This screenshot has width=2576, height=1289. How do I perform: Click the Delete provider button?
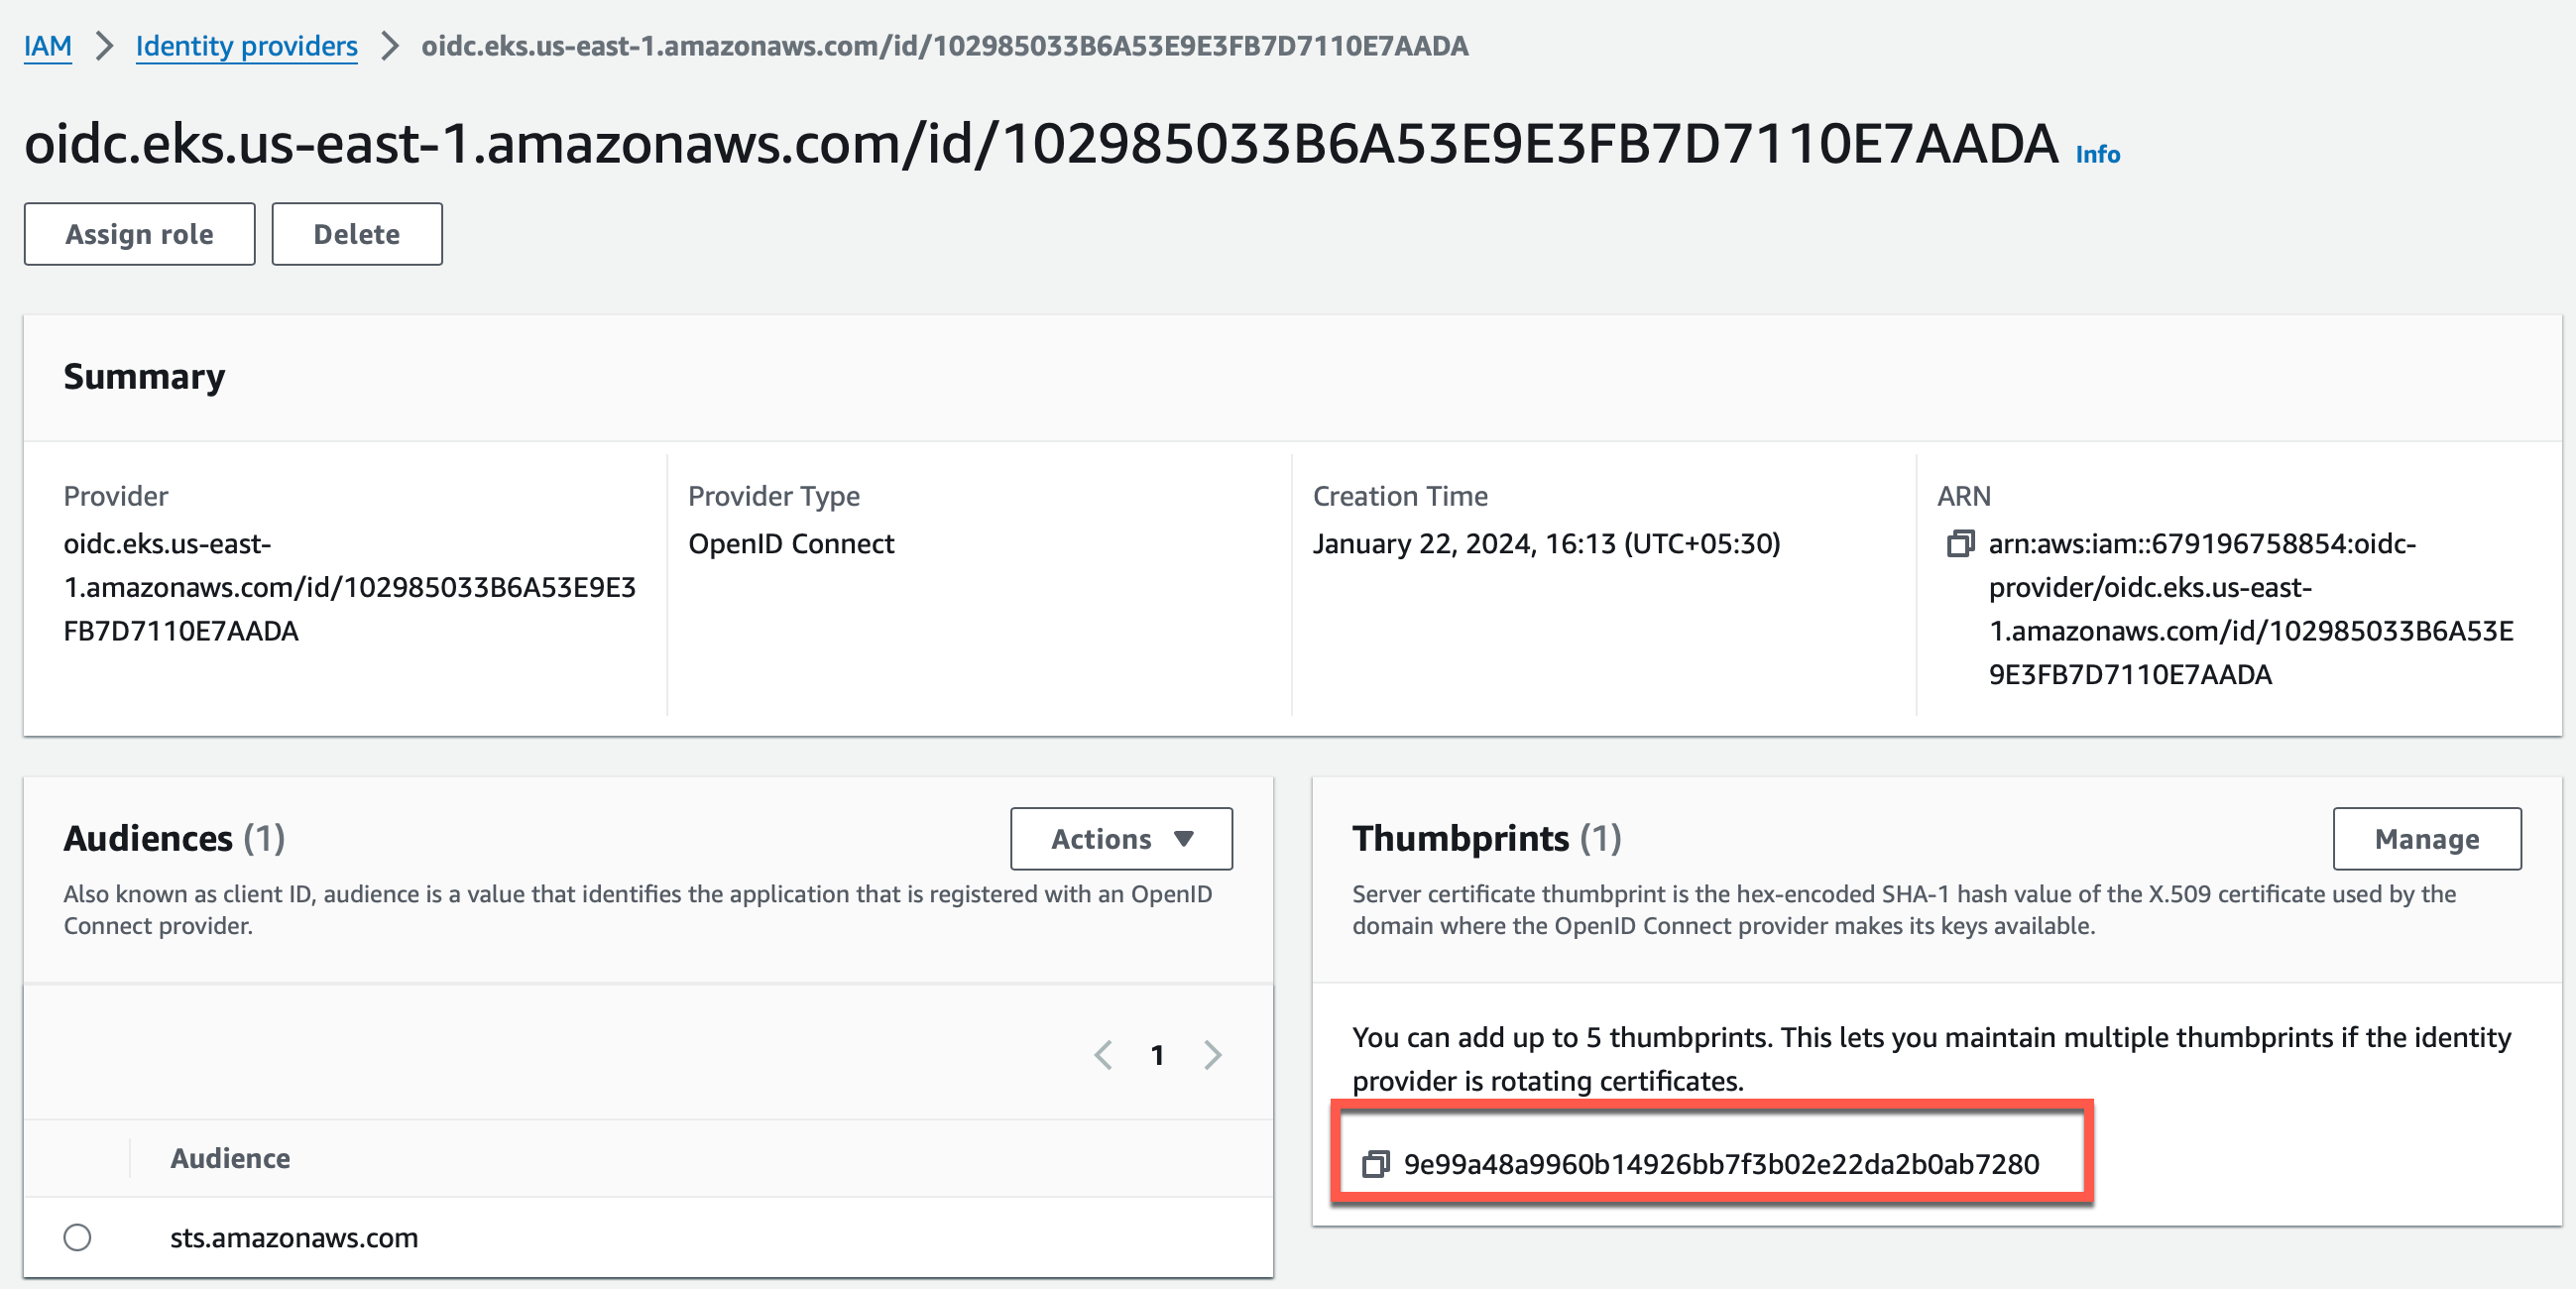[357, 234]
